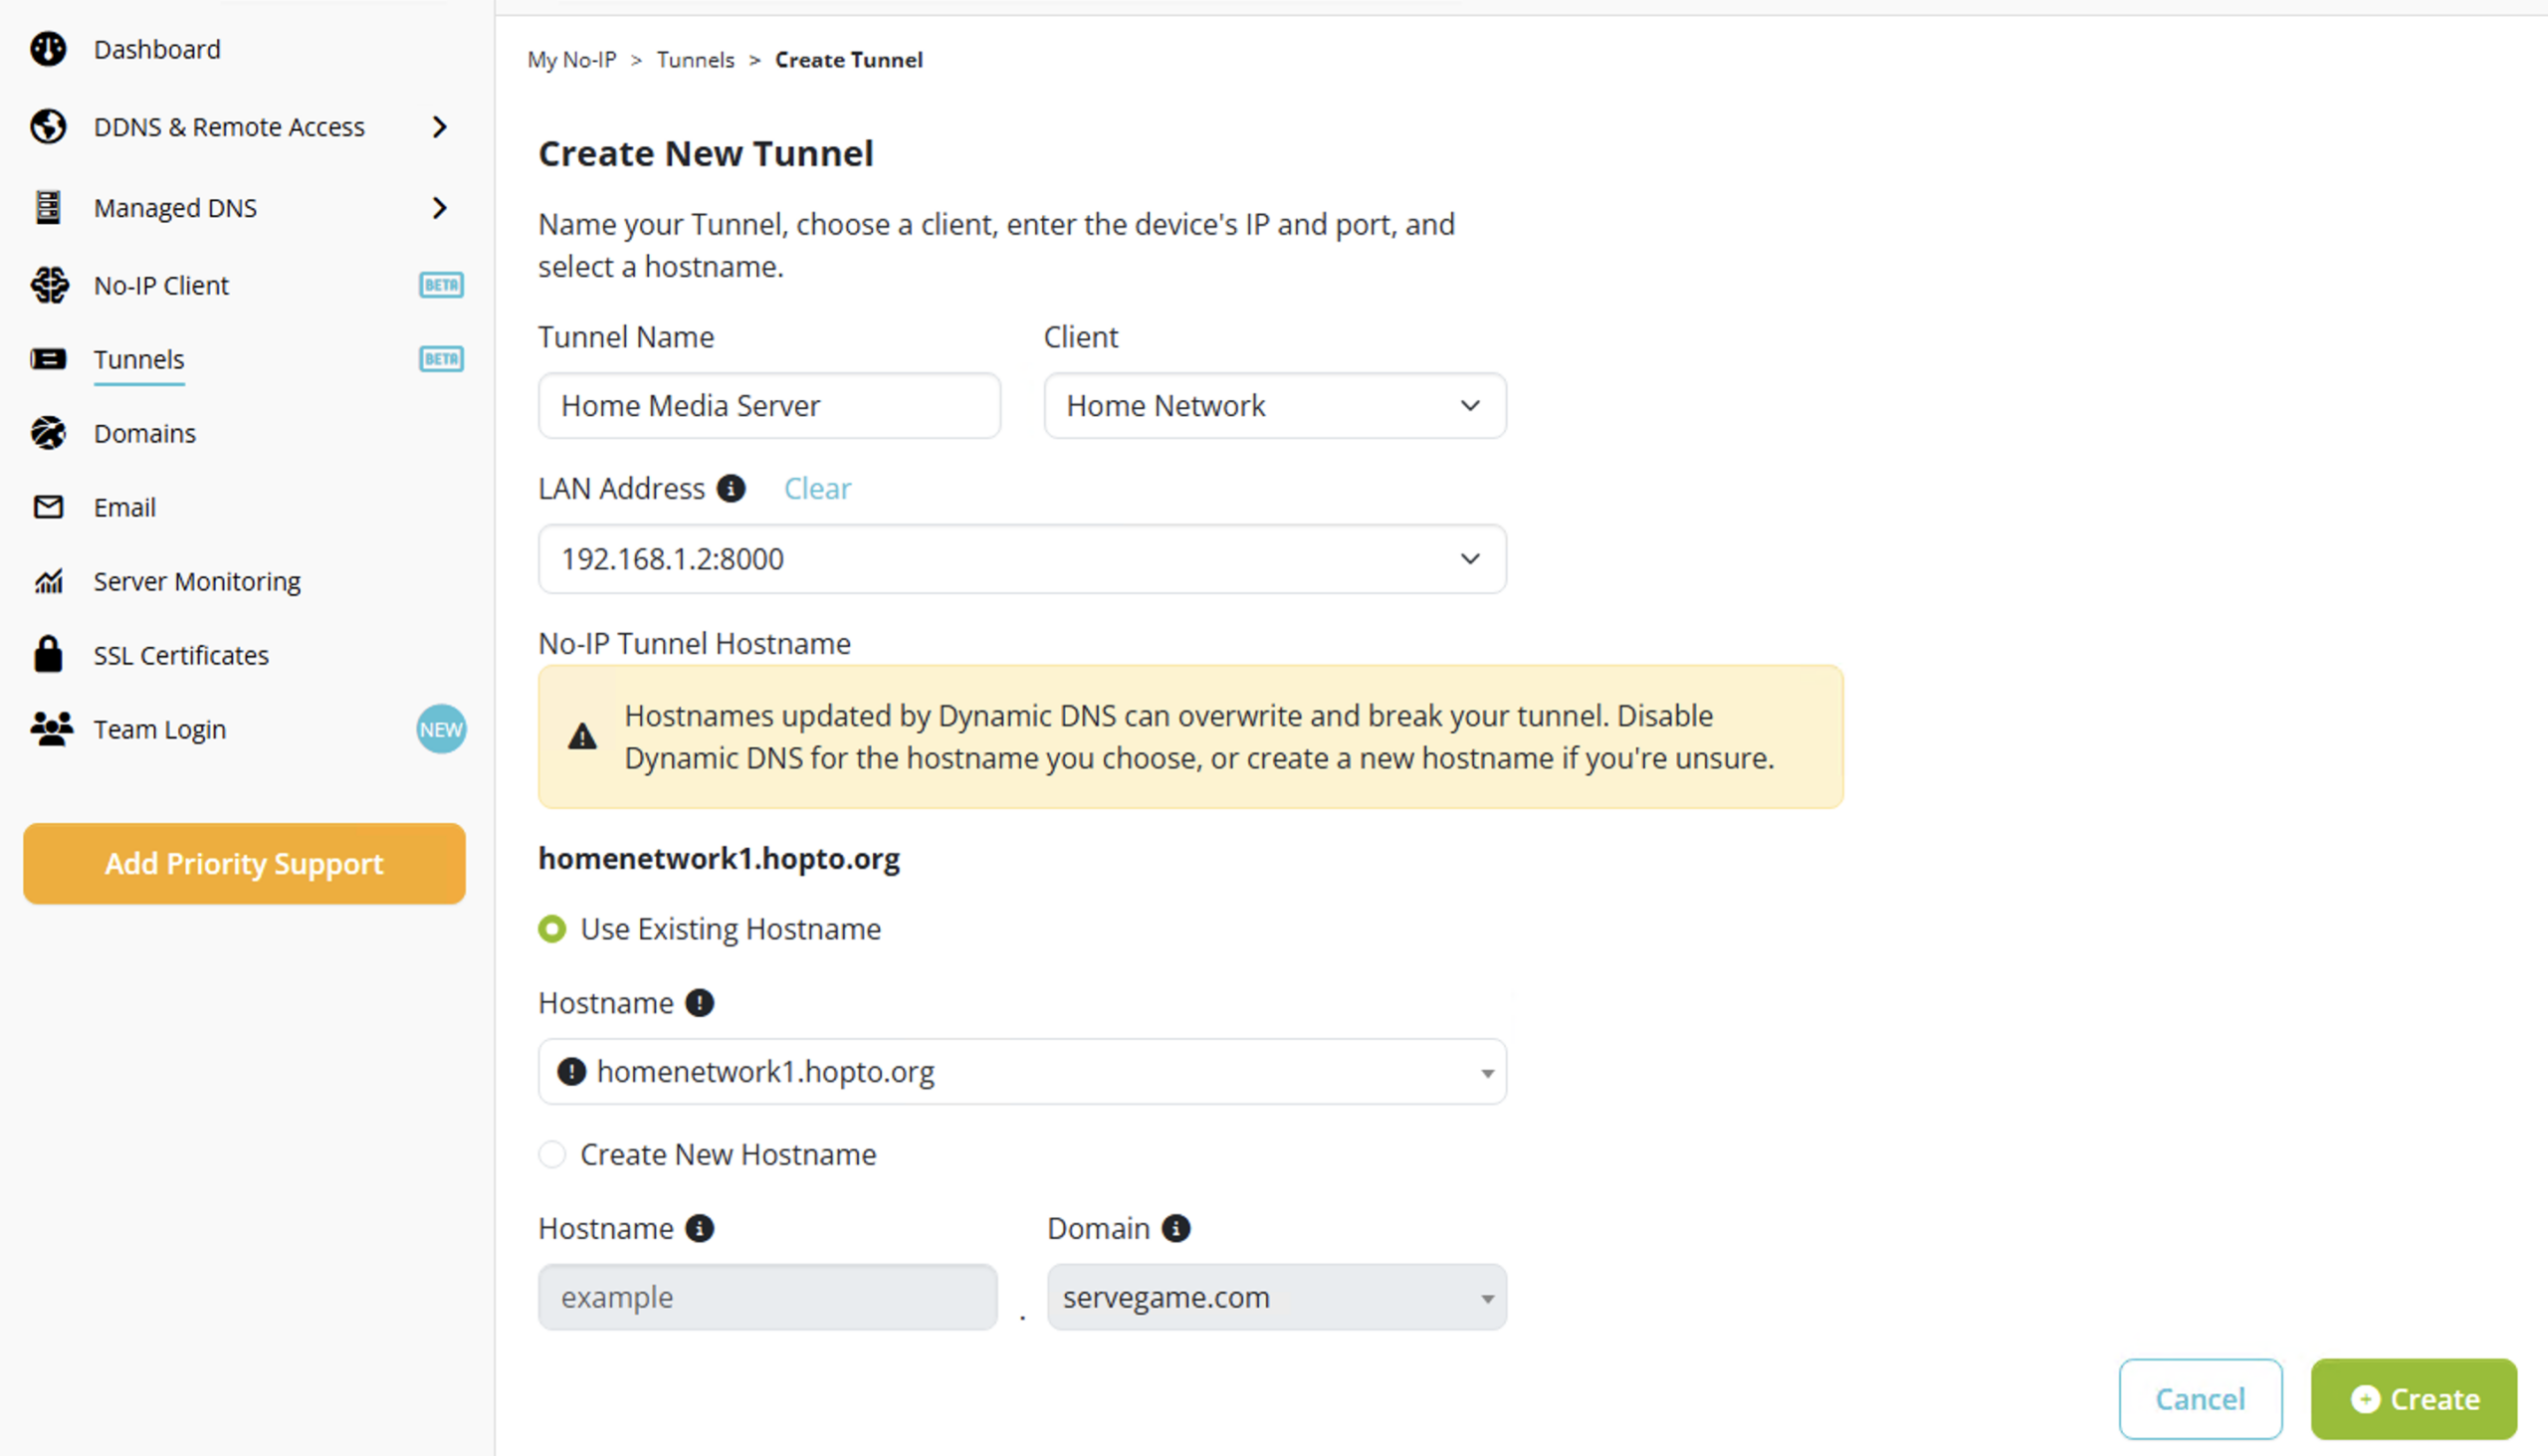Expand DDNS & Remote Access submenu chevron

pos(439,127)
